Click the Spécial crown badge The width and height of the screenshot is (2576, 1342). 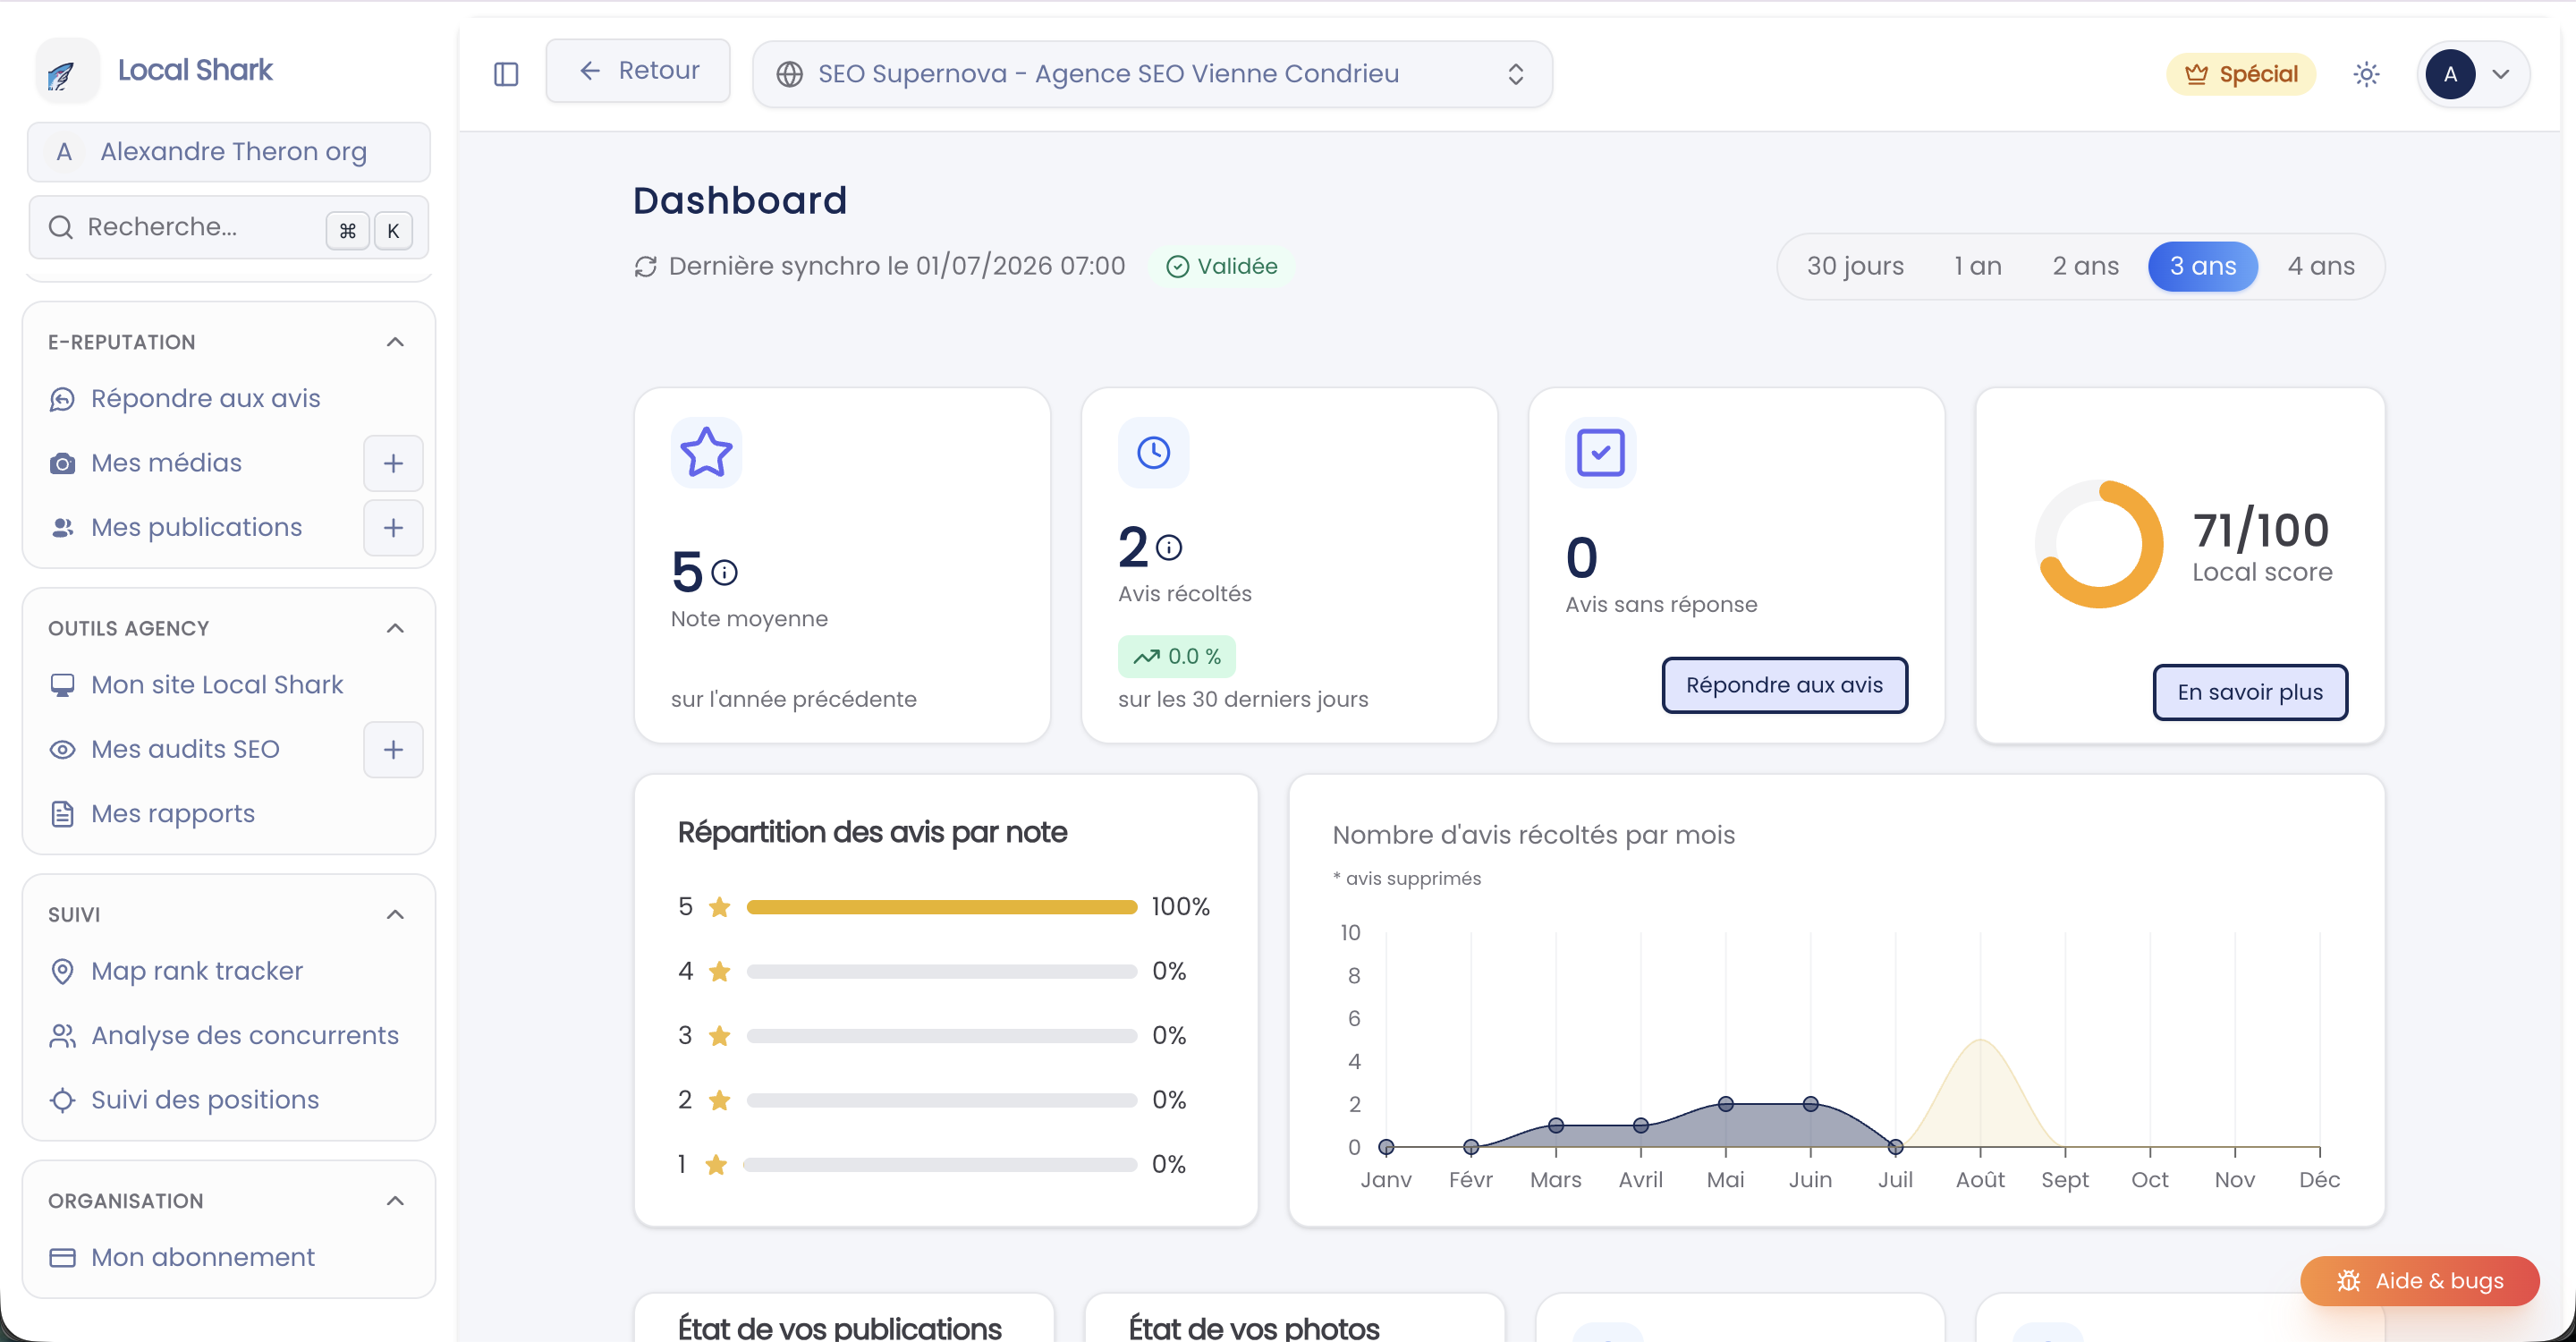point(2240,74)
